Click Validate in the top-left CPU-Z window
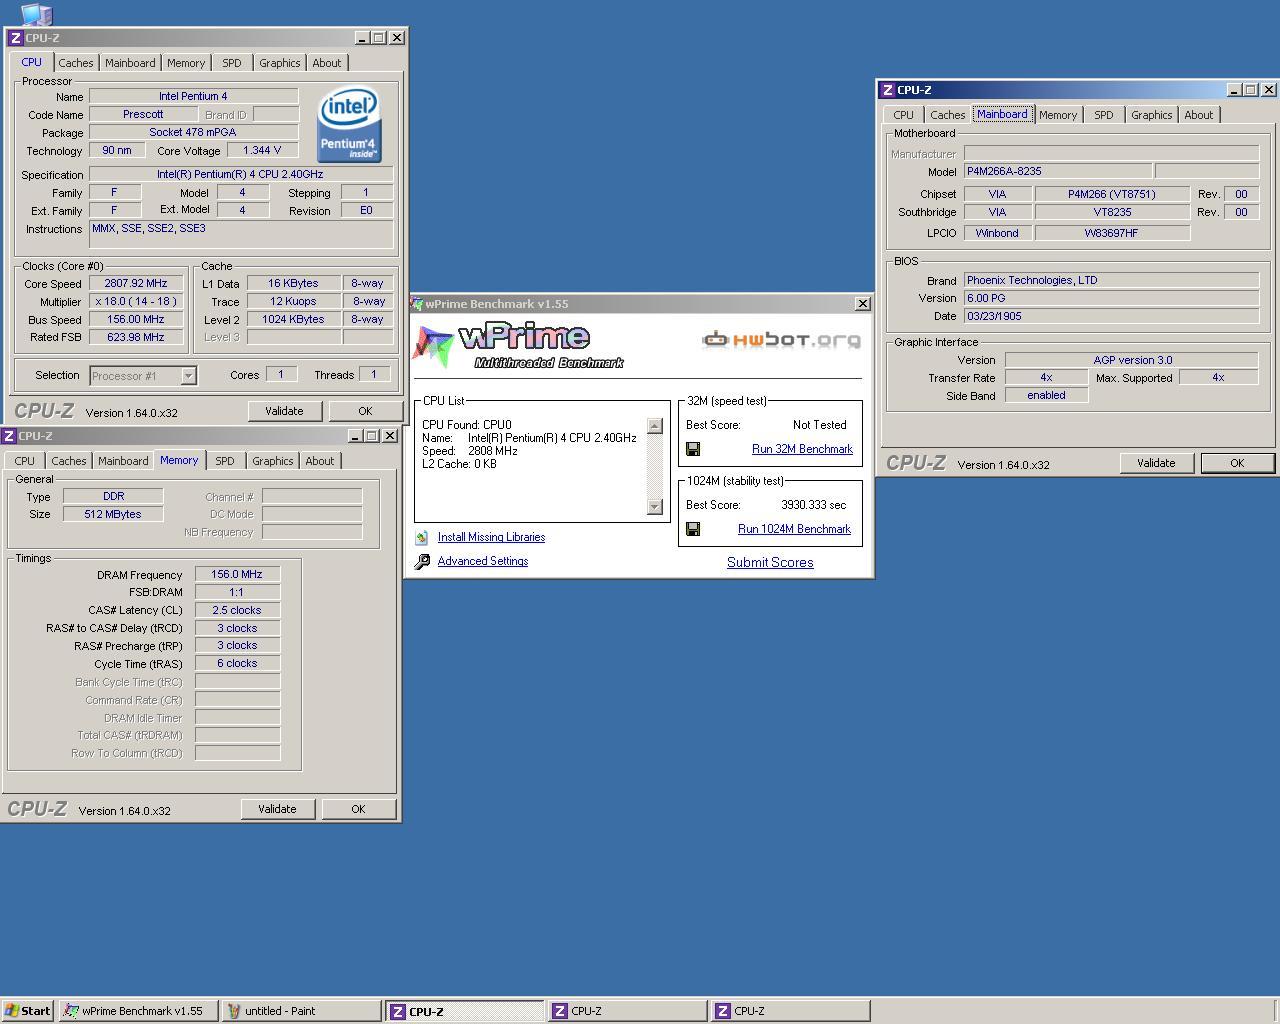1280x1024 pixels. (284, 411)
